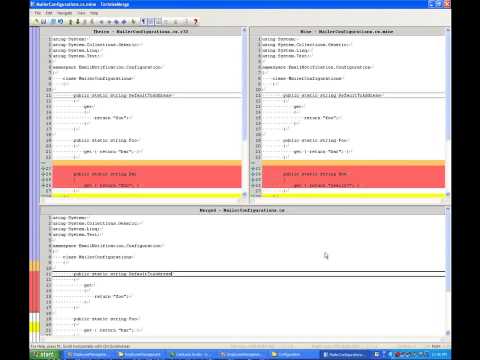
Task: Open the File menu
Action: [x=38, y=13]
